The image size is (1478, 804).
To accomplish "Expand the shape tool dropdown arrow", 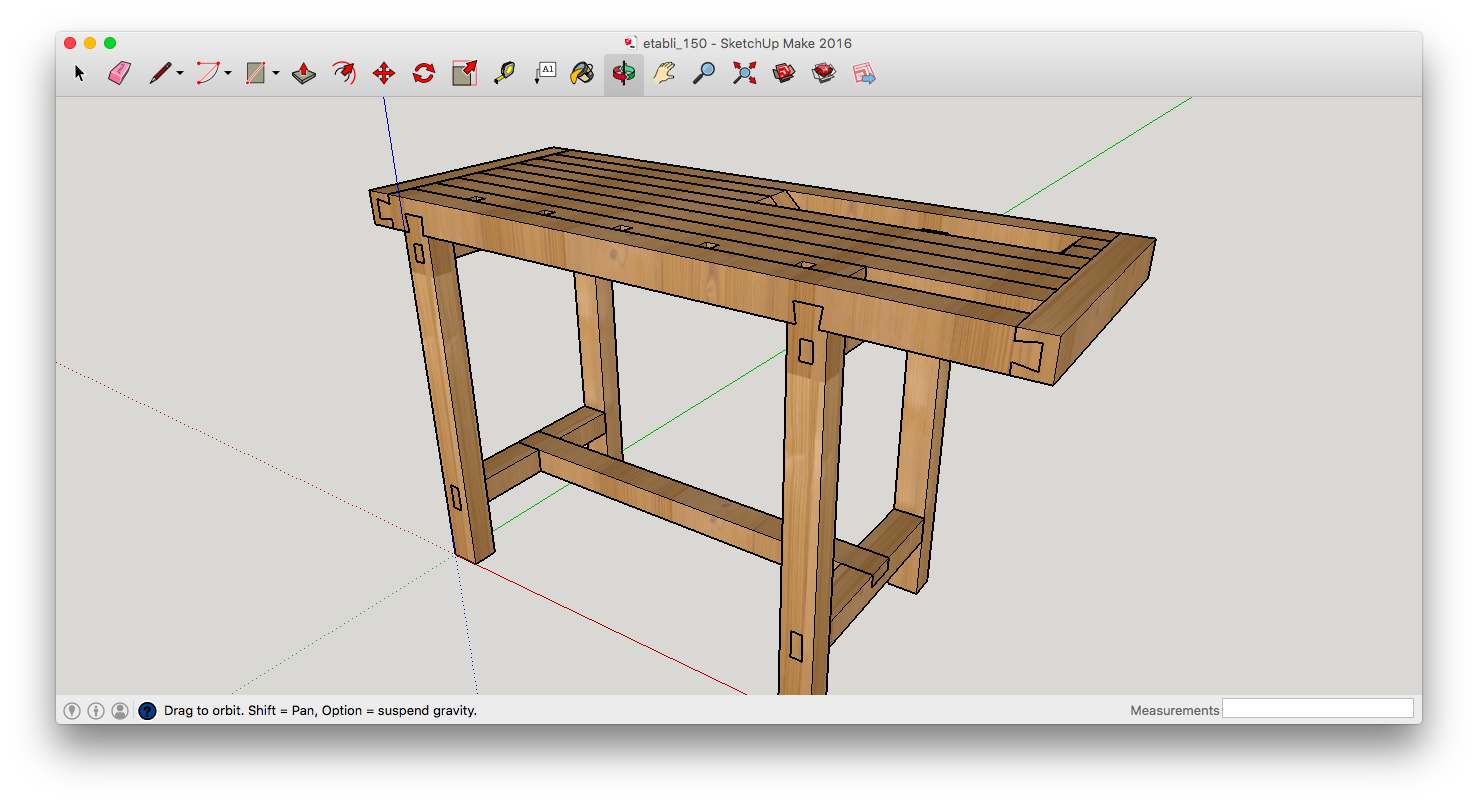I will [x=275, y=73].
